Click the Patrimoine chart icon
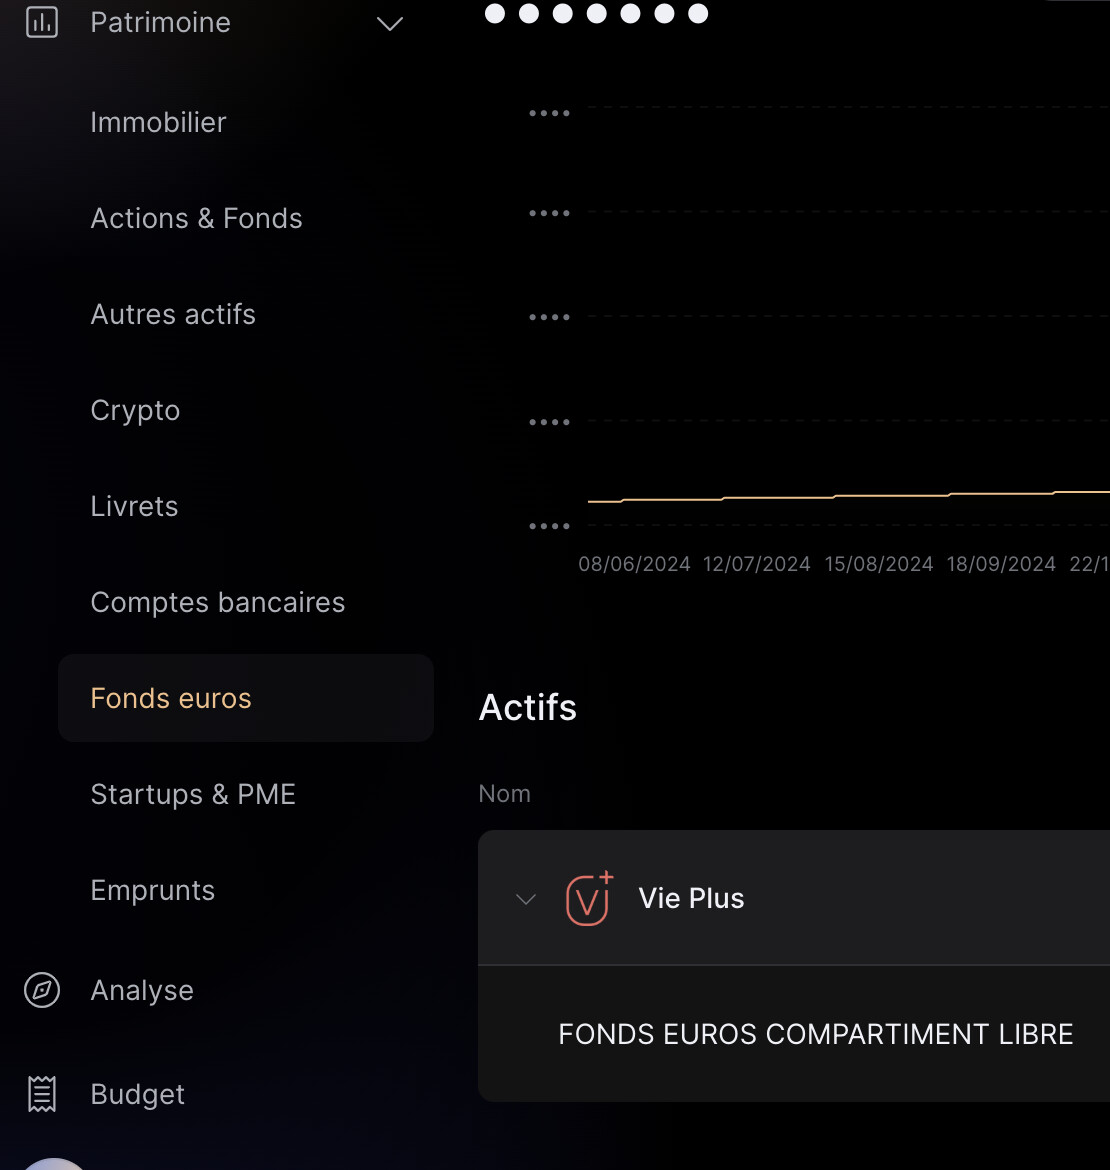1110x1170 pixels. [42, 22]
